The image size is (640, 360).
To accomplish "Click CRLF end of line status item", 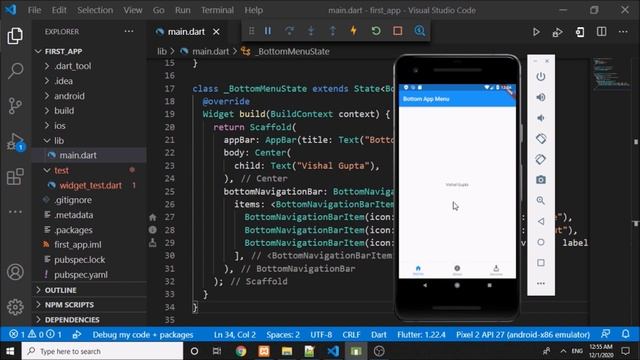I will pyautogui.click(x=351, y=335).
